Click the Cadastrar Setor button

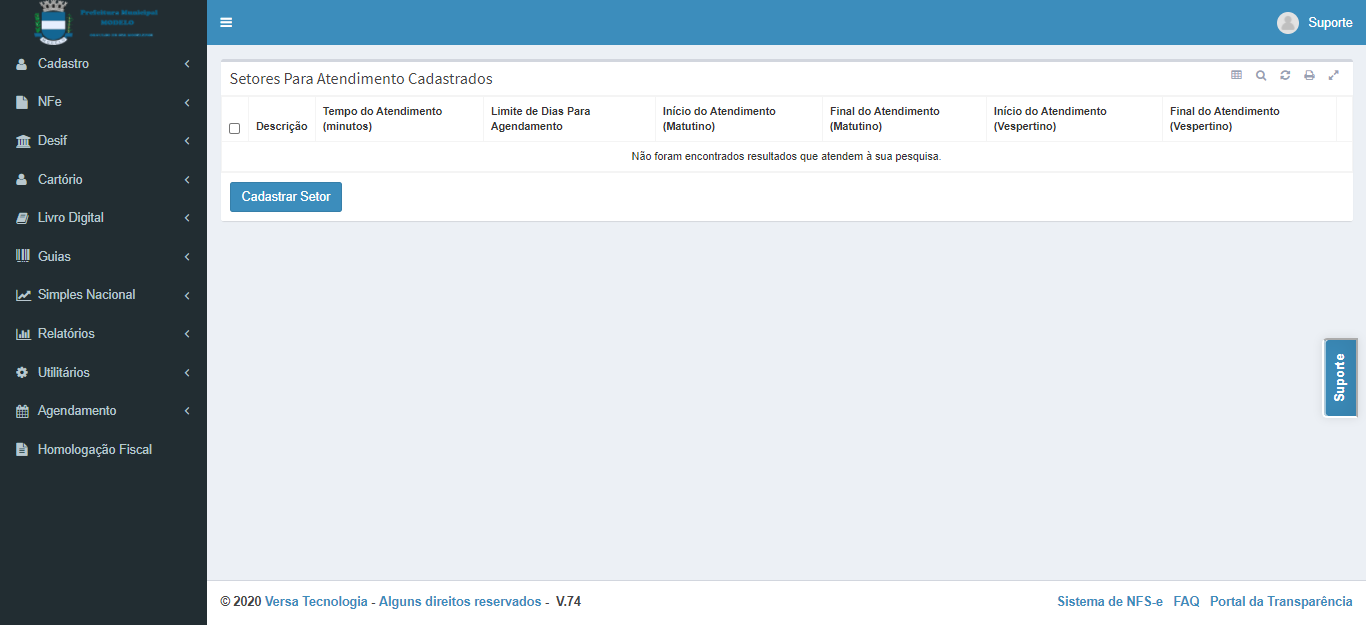pyautogui.click(x=286, y=197)
